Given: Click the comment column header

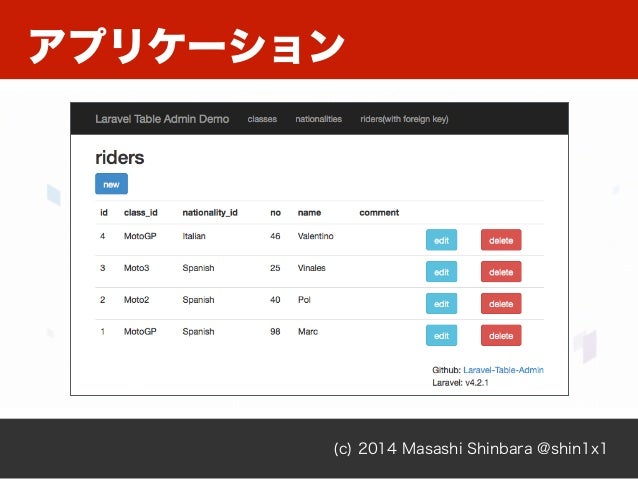Looking at the screenshot, I should click(x=379, y=213).
